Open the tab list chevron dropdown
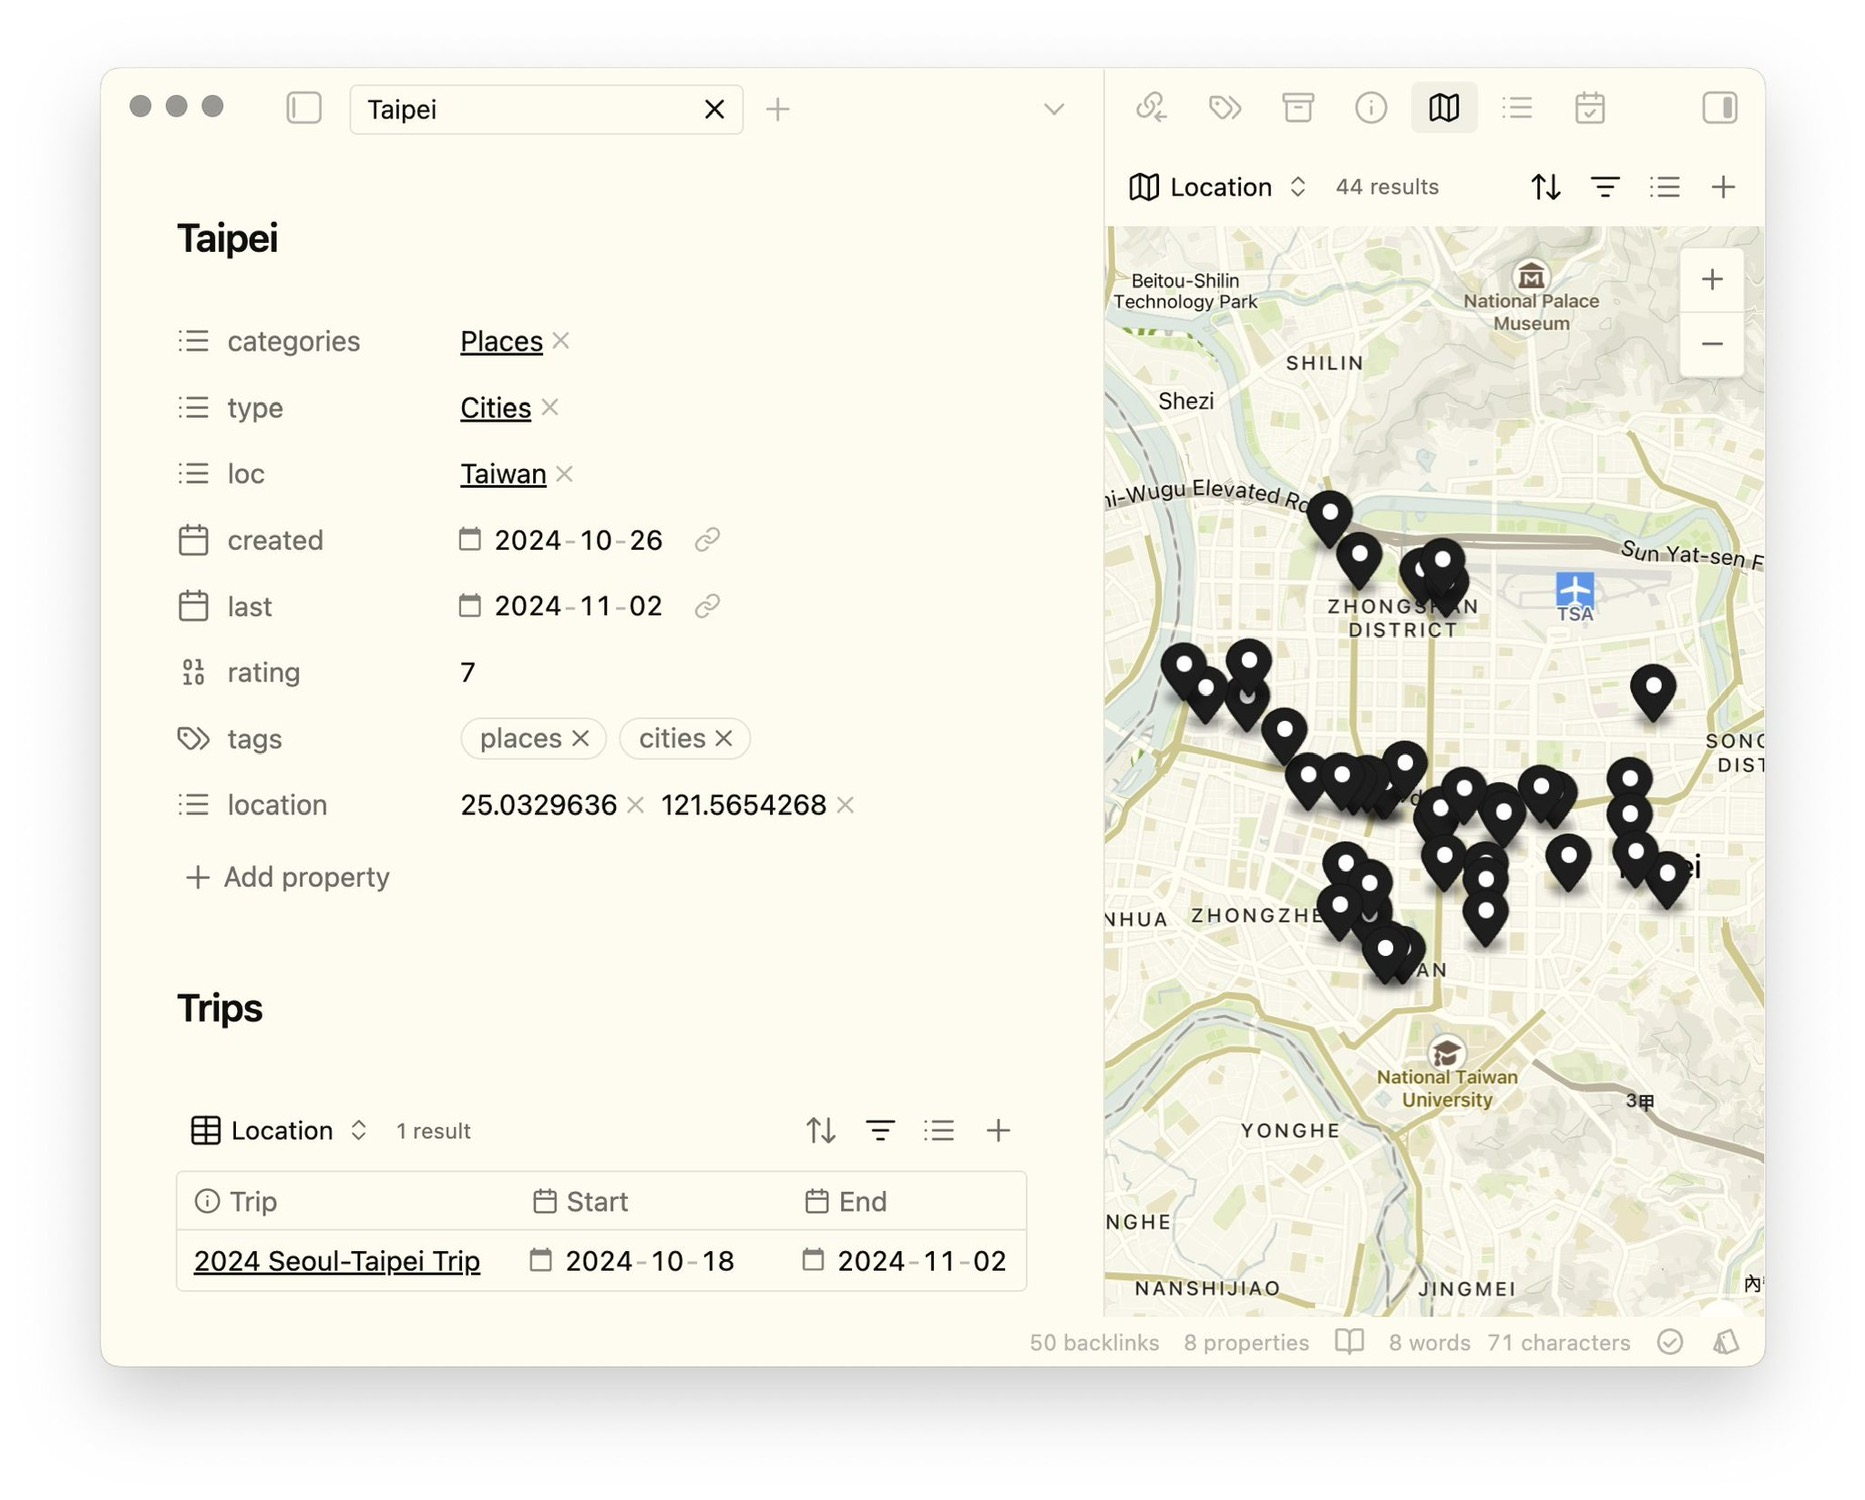 1054,109
